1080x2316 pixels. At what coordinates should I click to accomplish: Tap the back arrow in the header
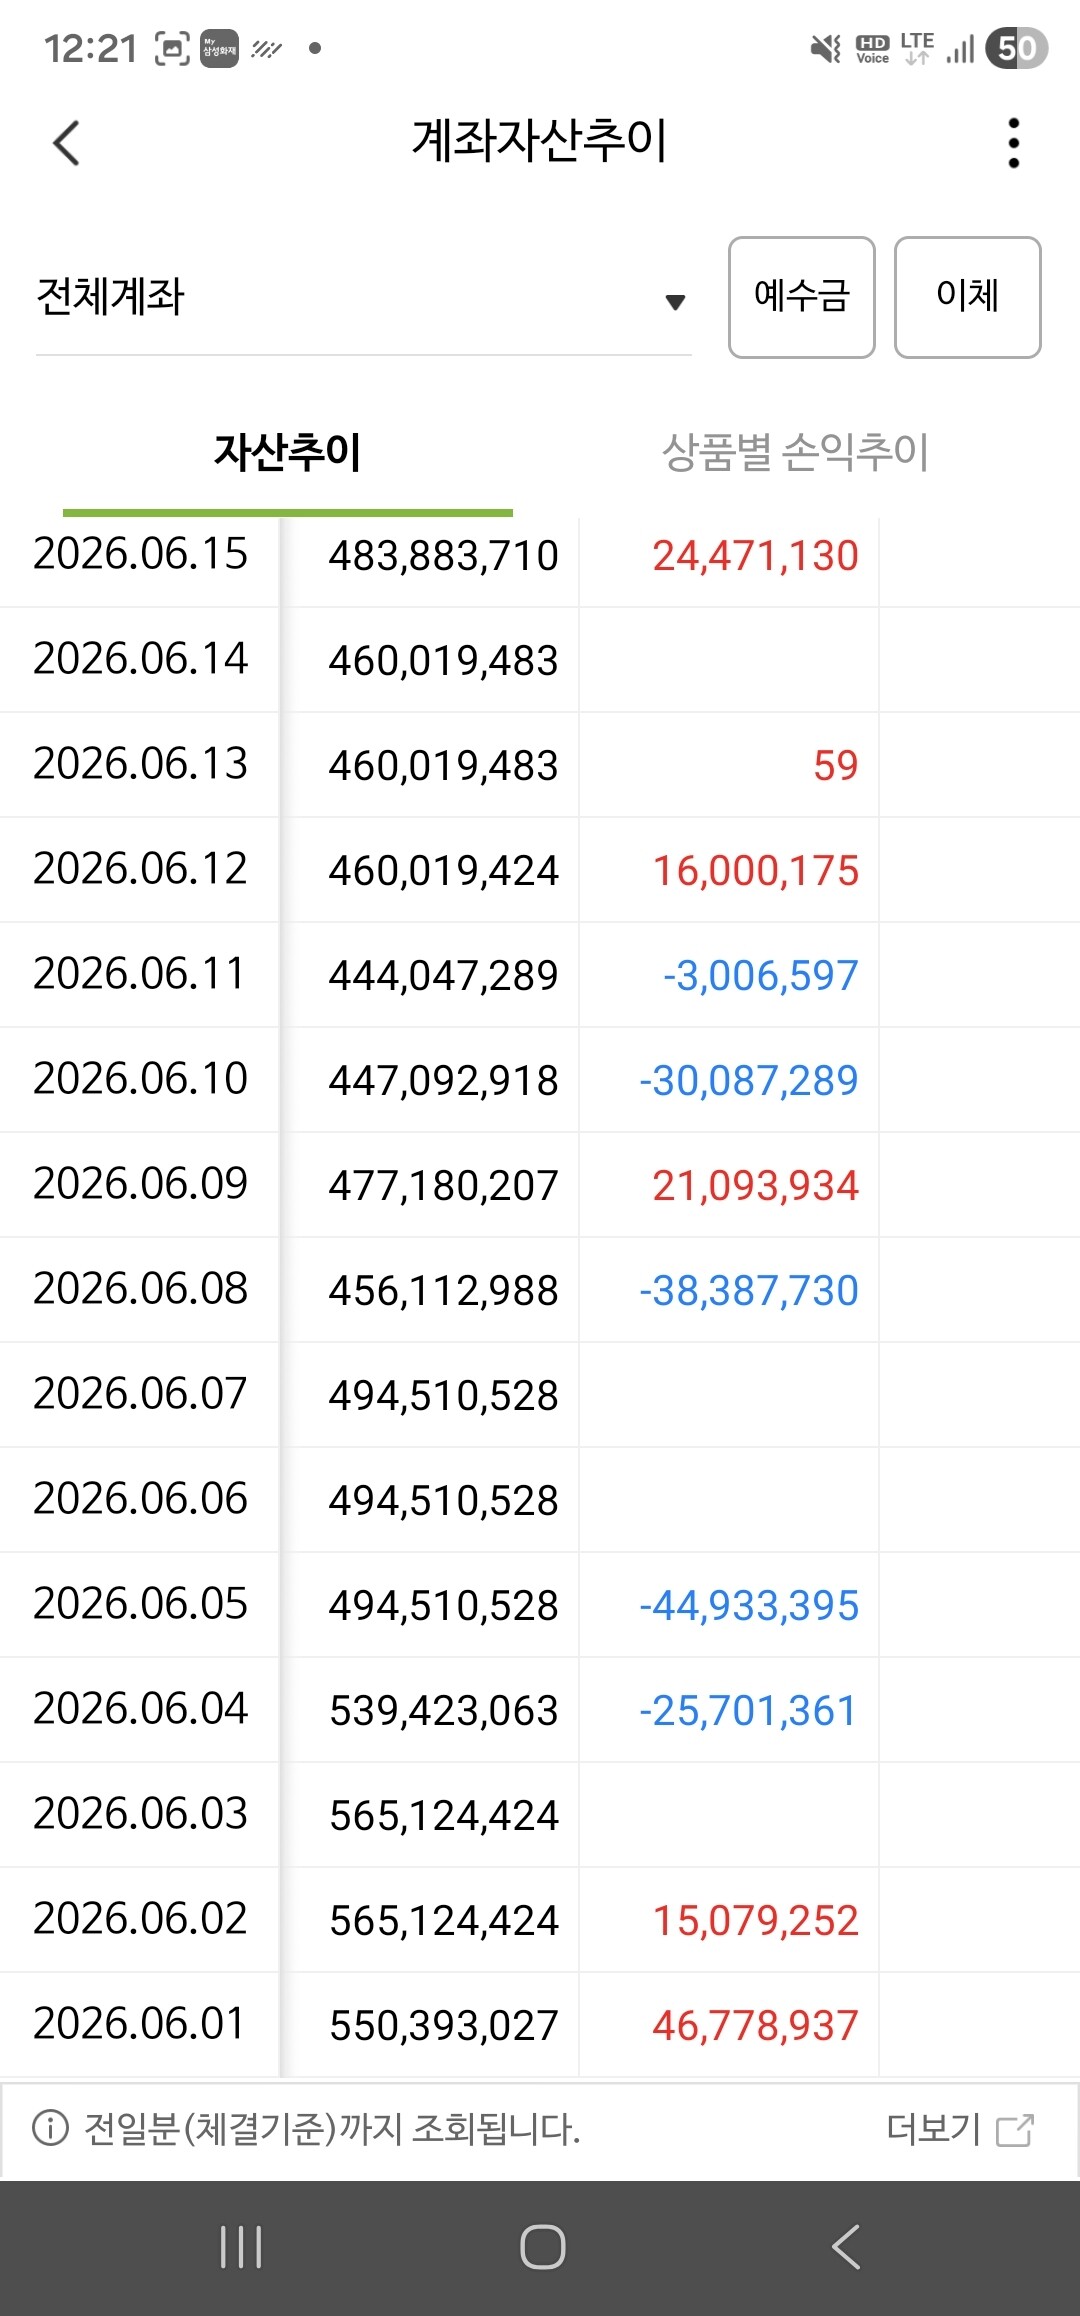pos(66,143)
